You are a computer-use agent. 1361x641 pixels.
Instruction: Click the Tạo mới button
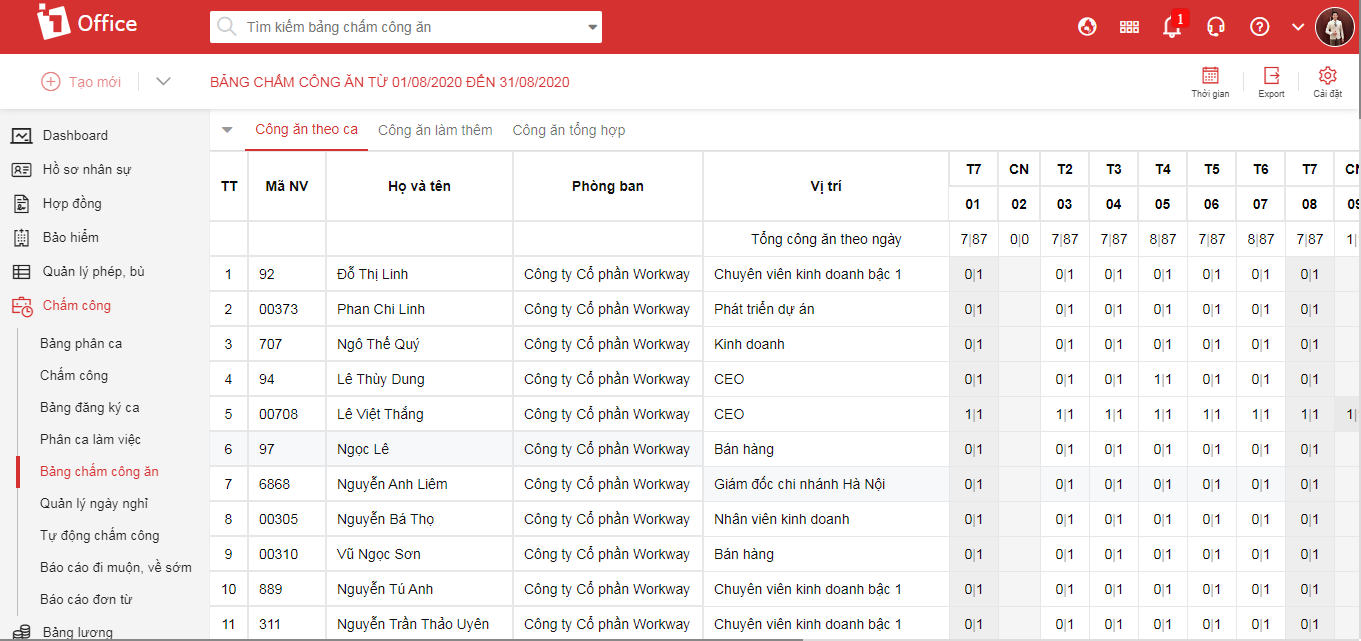click(x=80, y=81)
